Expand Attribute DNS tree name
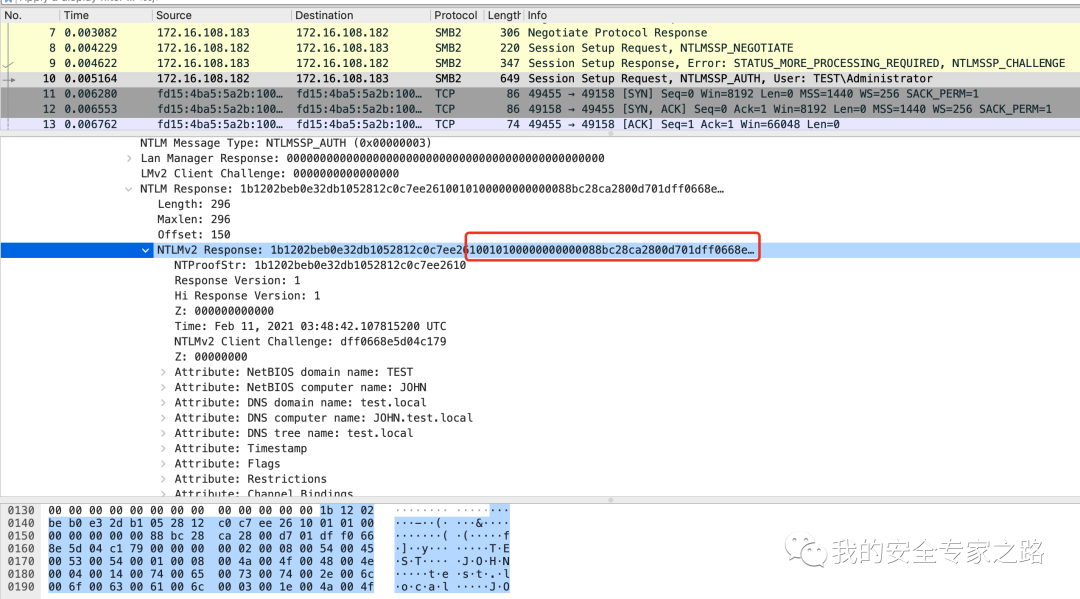 163,433
